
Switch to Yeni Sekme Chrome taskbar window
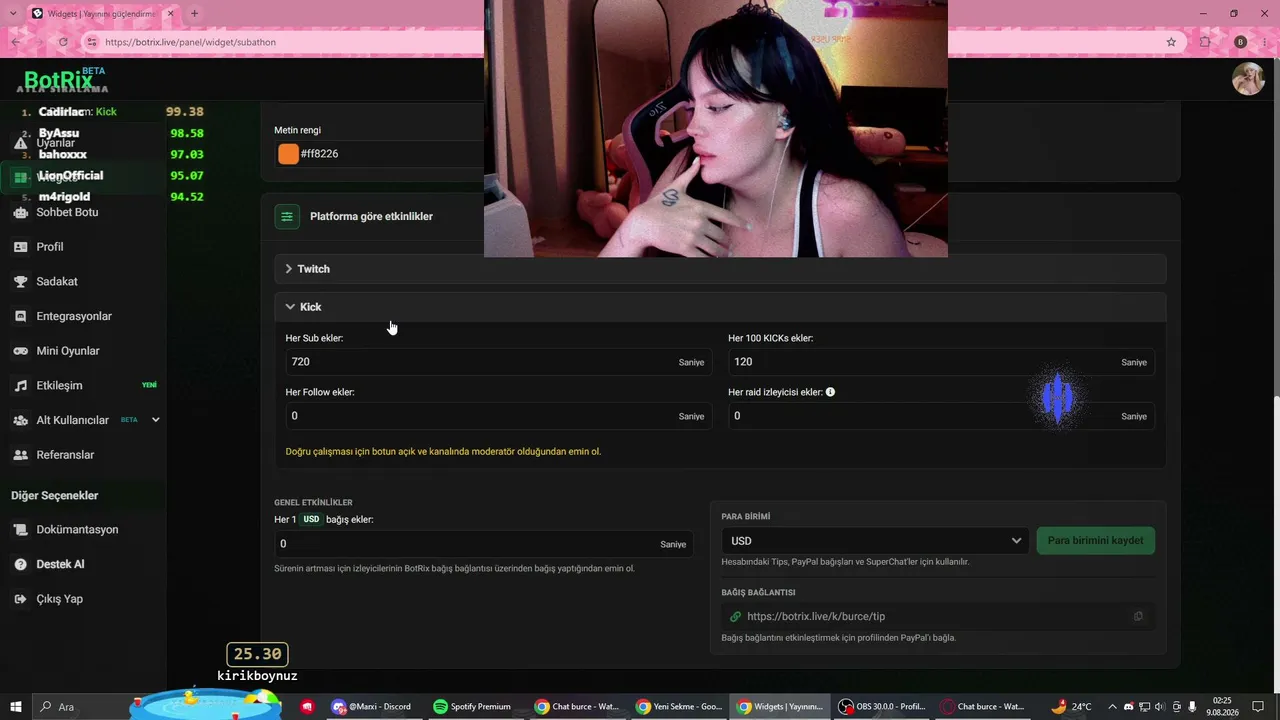coord(678,707)
